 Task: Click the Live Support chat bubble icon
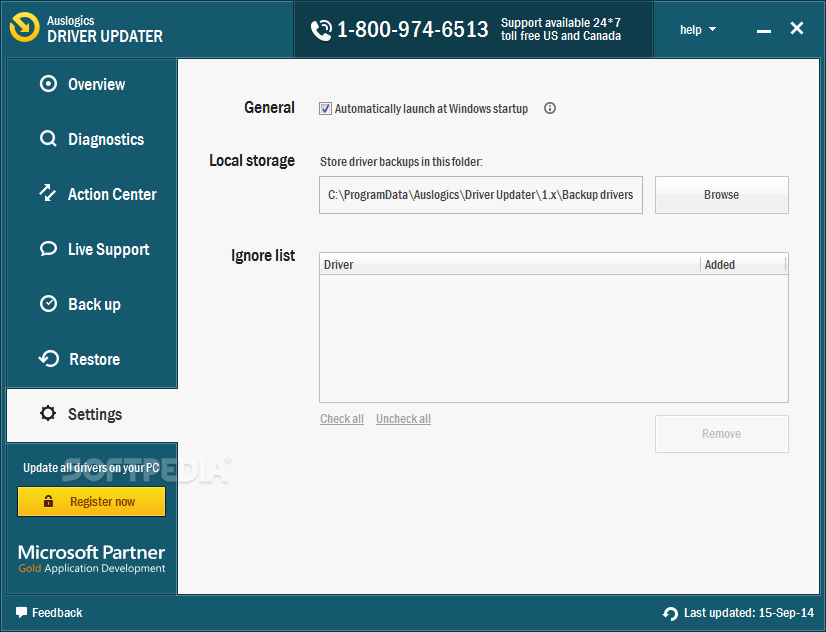(x=48, y=249)
